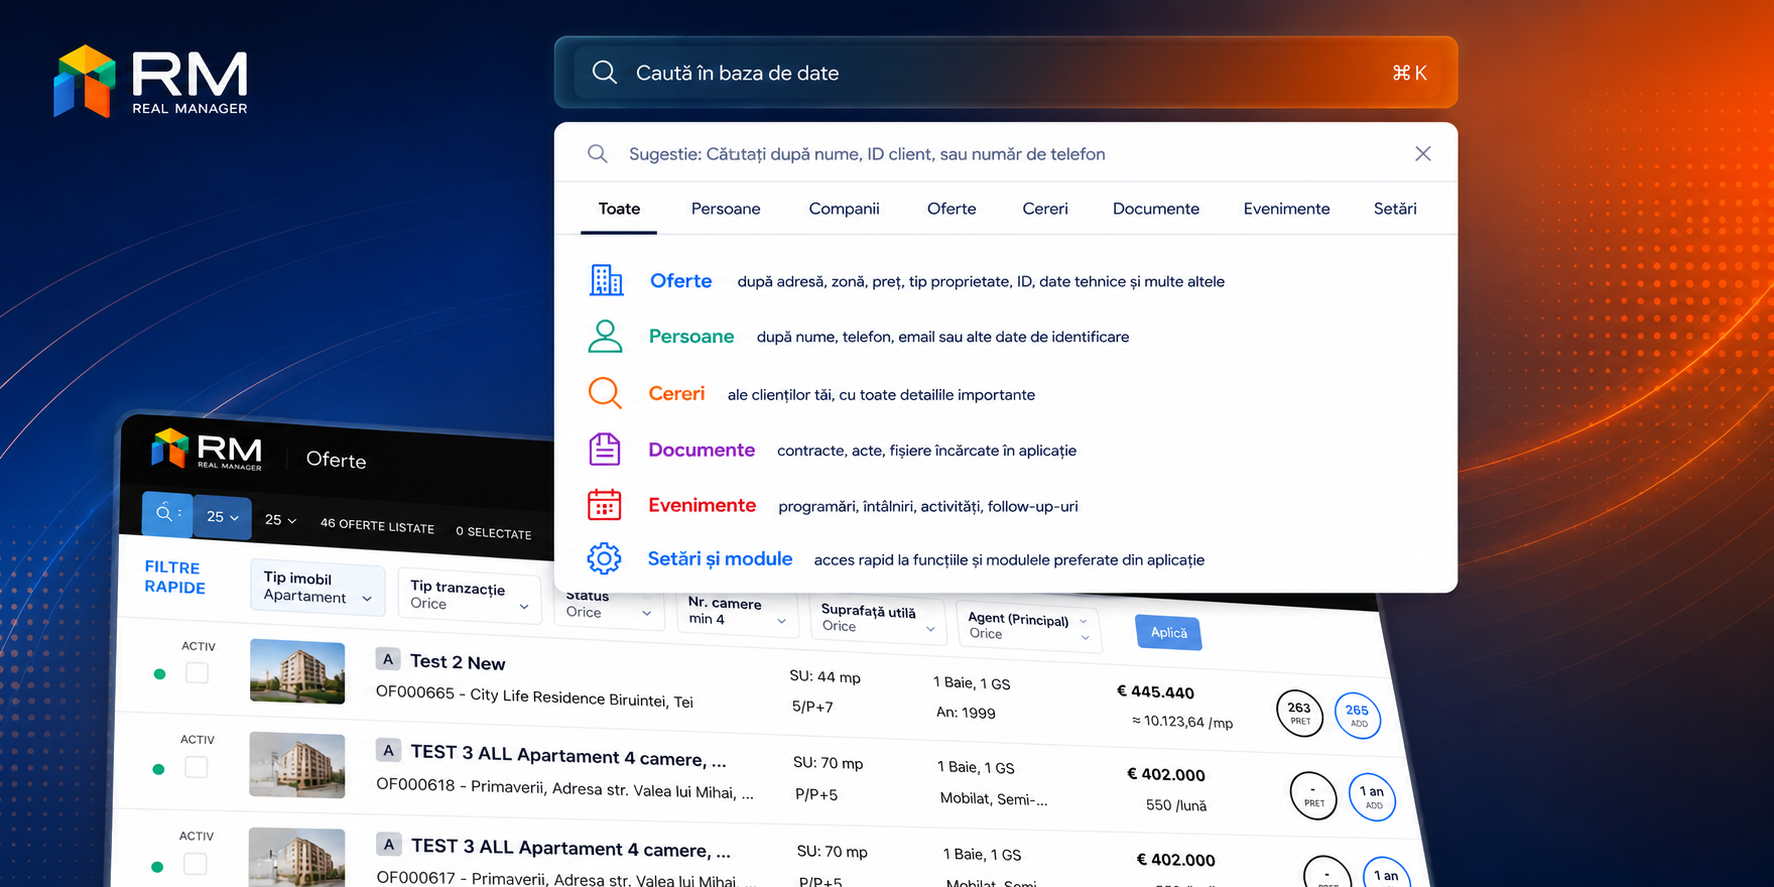This screenshot has width=1774, height=887.
Task: Open the Oferte search category link
Action: point(681,281)
